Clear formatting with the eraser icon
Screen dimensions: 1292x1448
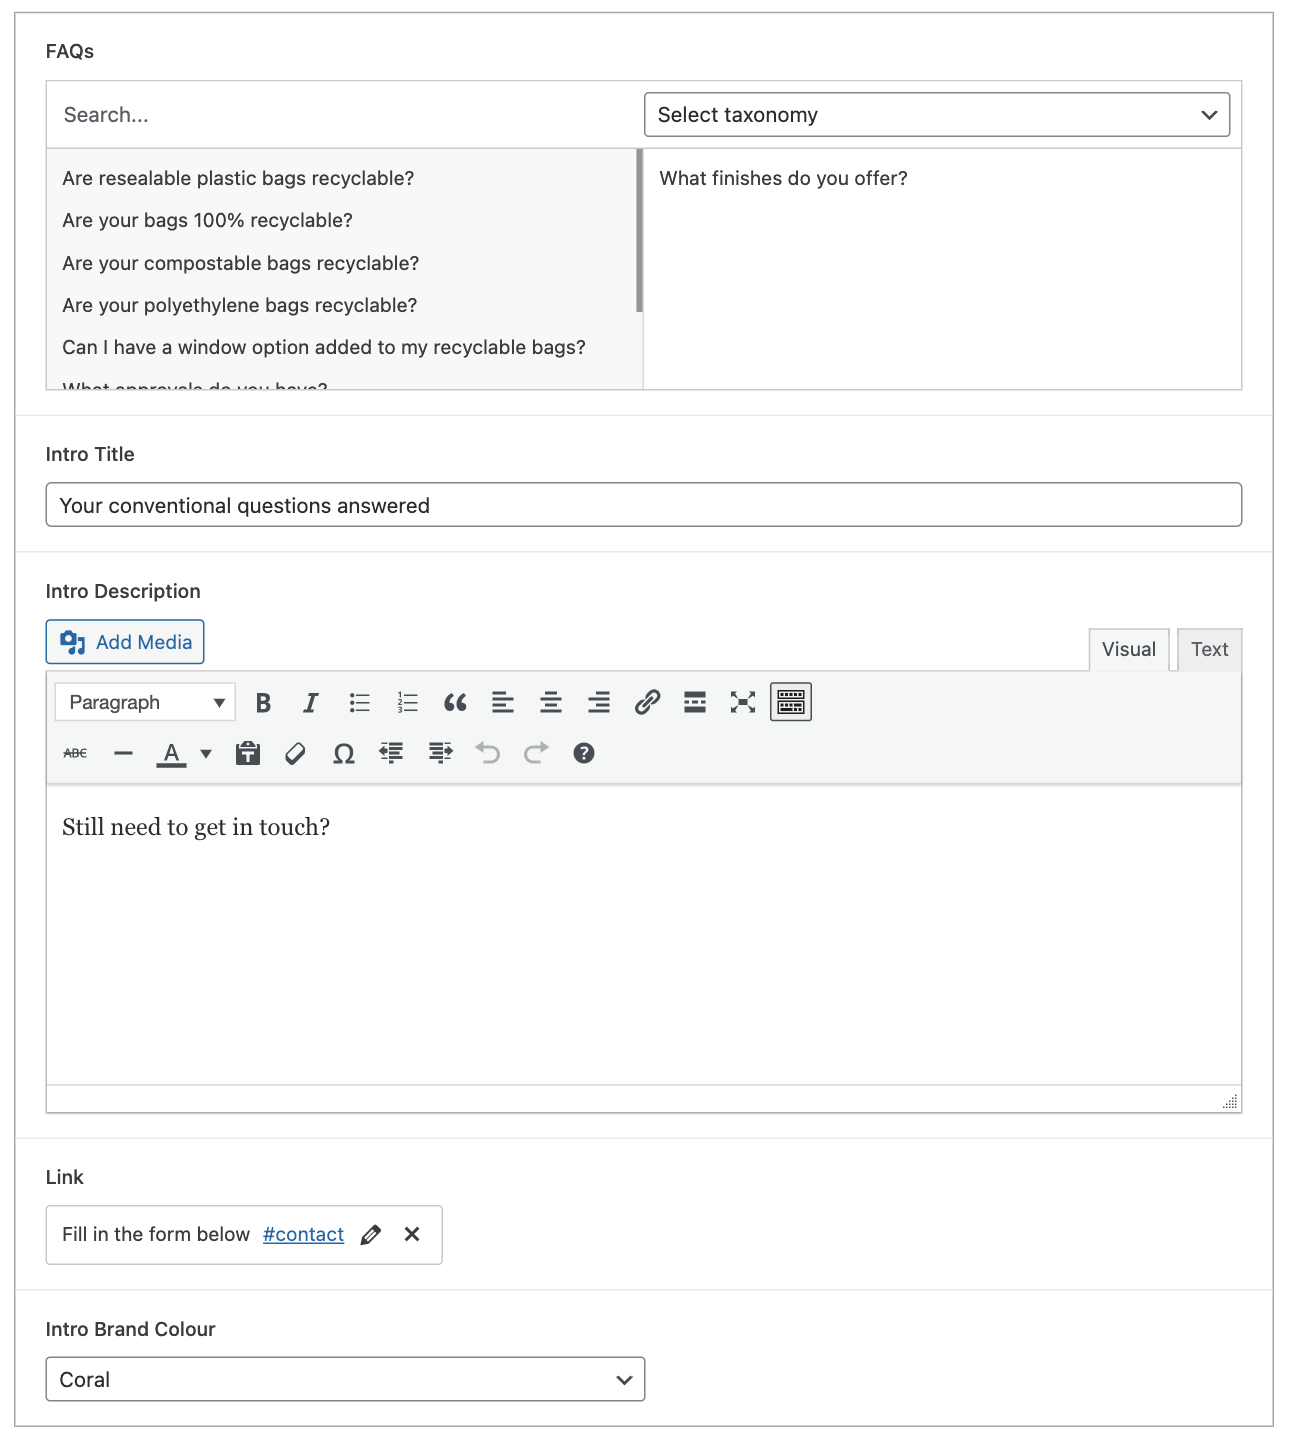coord(295,753)
